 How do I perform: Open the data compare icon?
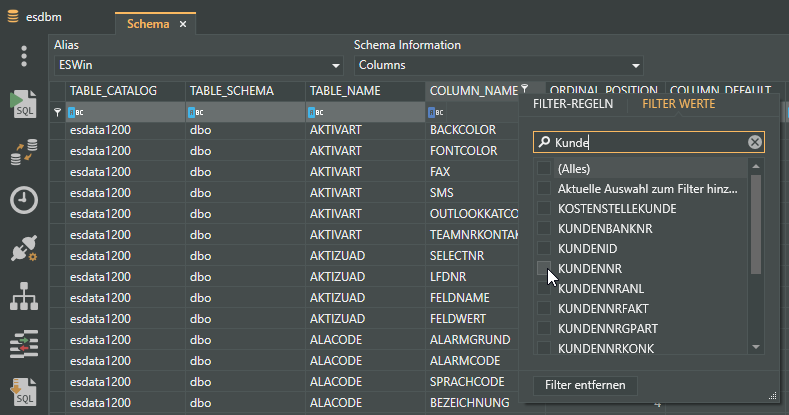(24, 344)
